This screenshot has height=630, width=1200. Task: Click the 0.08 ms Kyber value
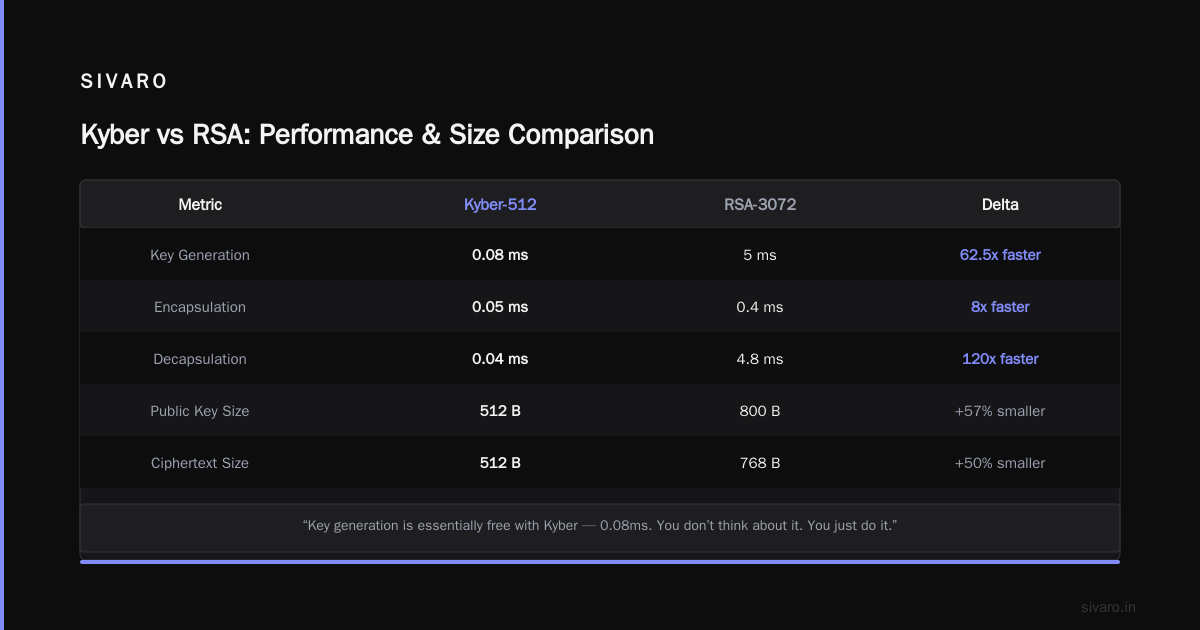(500, 255)
